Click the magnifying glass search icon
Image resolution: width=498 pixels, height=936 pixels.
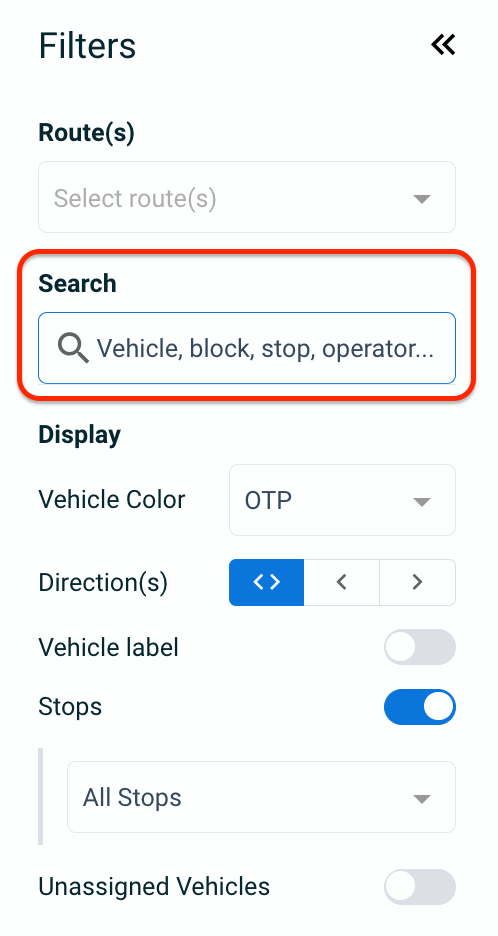point(73,348)
